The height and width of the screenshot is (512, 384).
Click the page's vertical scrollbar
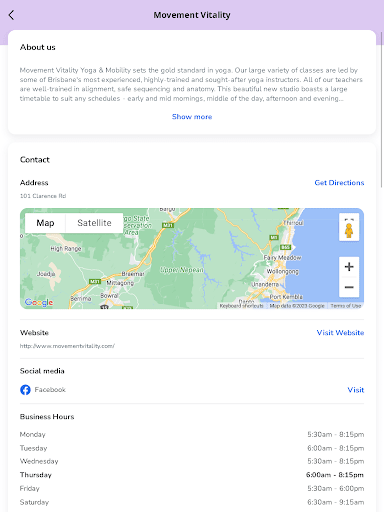[382, 110]
